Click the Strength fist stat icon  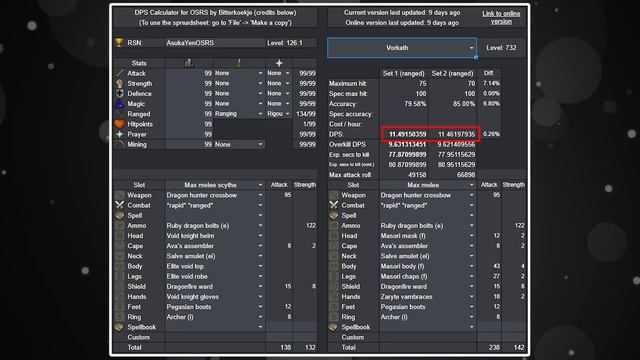click(120, 83)
